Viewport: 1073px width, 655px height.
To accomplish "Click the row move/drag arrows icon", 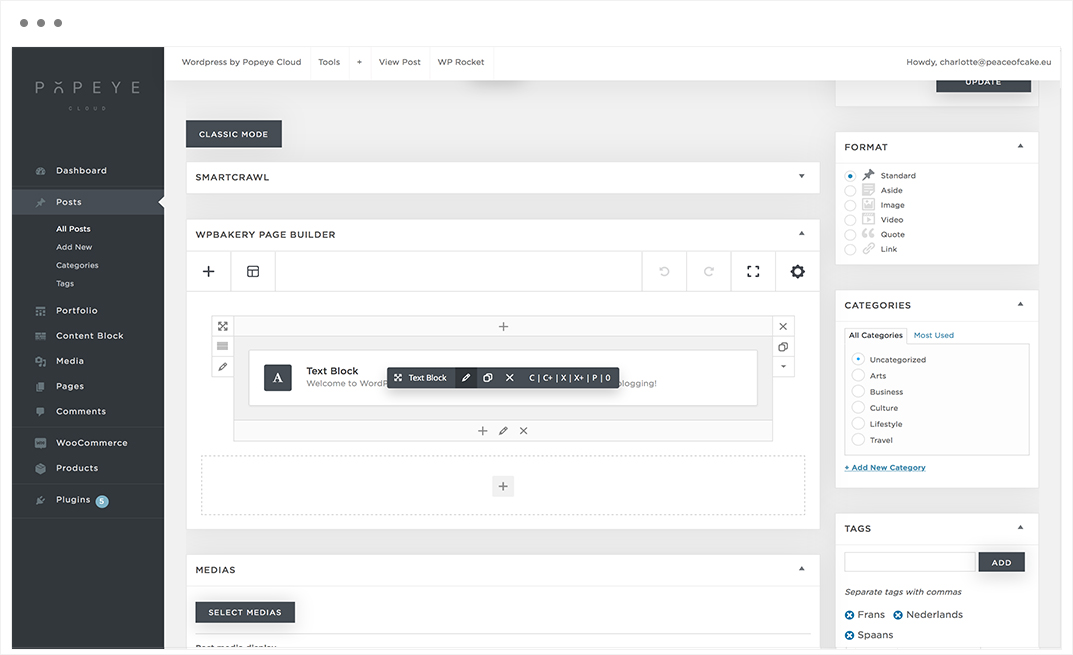I will pos(222,326).
